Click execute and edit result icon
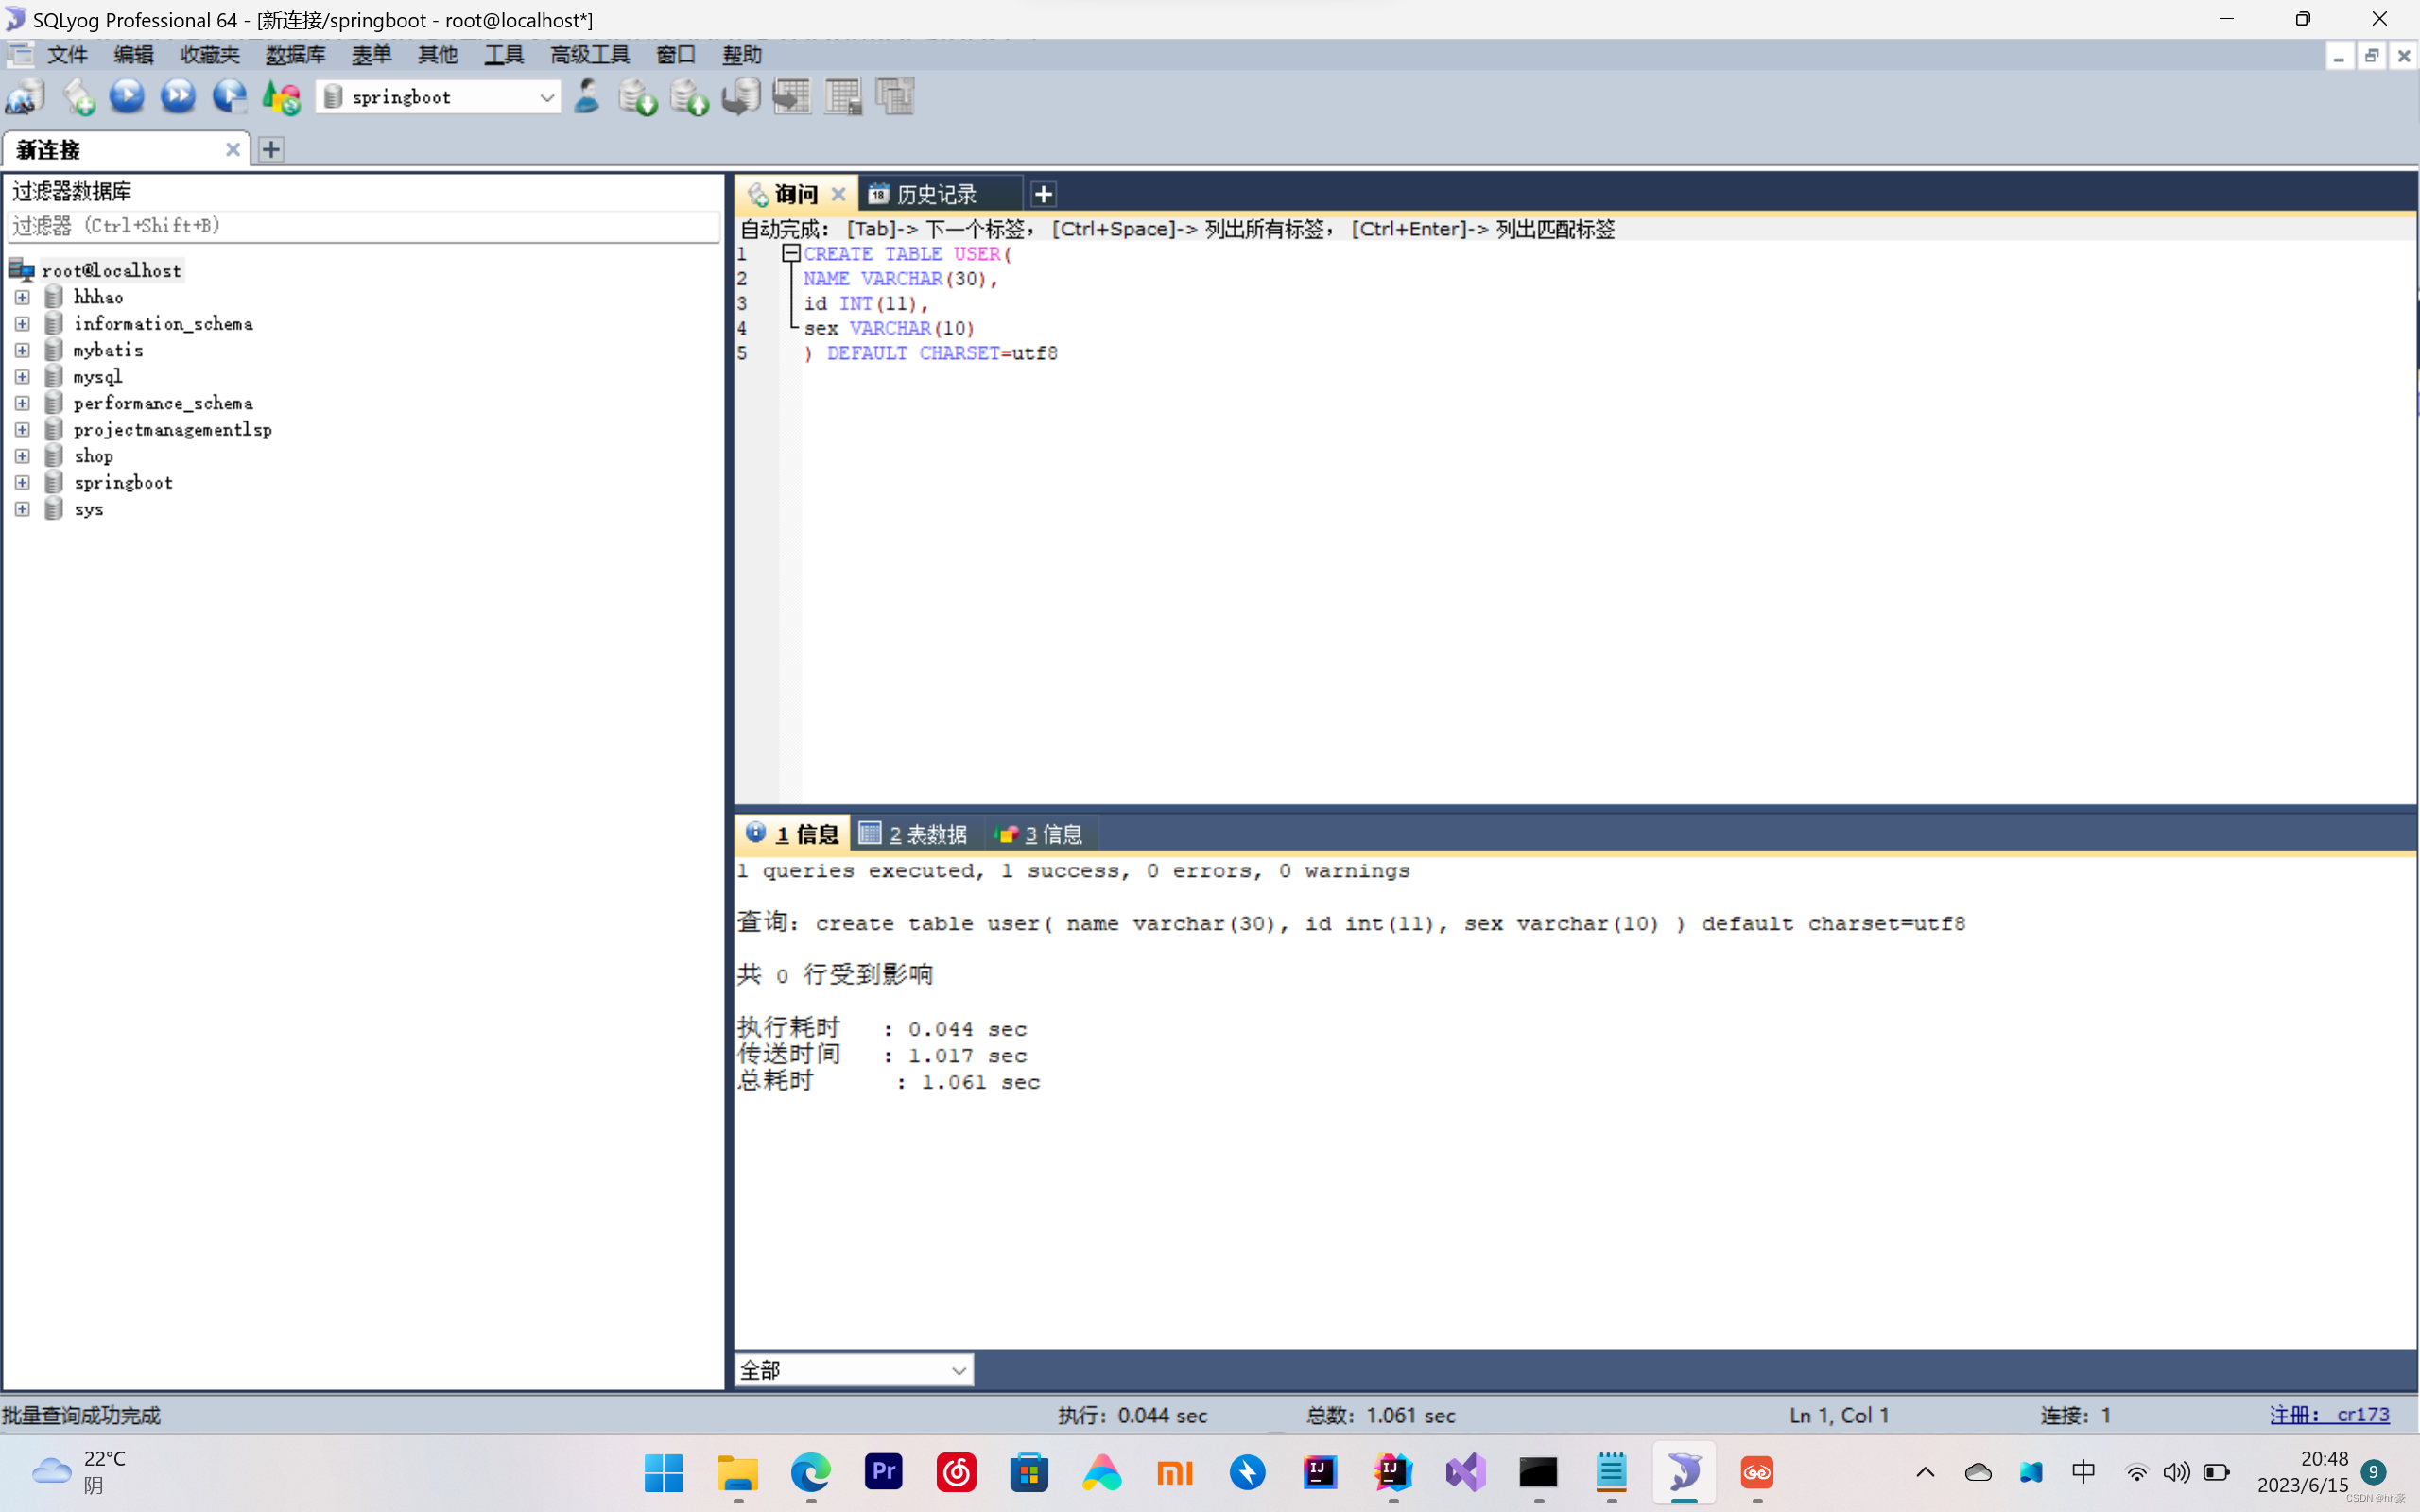The height and width of the screenshot is (1512, 2420). pyautogui.click(x=230, y=97)
